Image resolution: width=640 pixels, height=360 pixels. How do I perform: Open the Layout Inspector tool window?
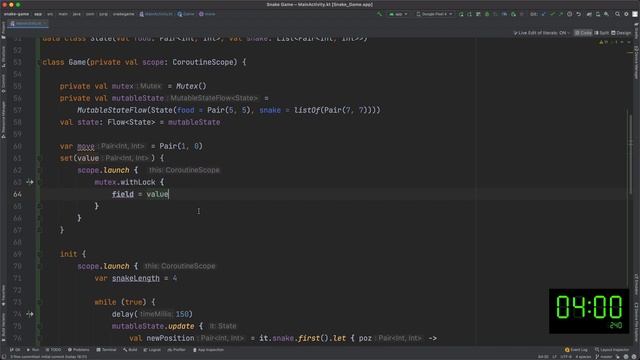coord(612,350)
